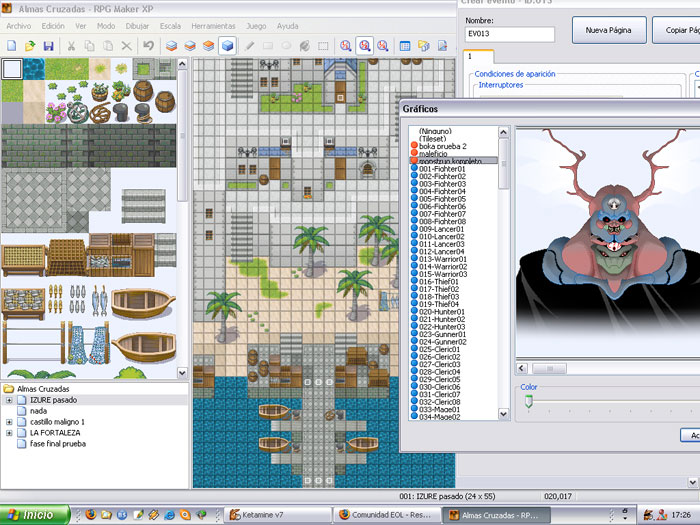700x525 pixels.
Task: Open the Ver menu
Action: 81,26
